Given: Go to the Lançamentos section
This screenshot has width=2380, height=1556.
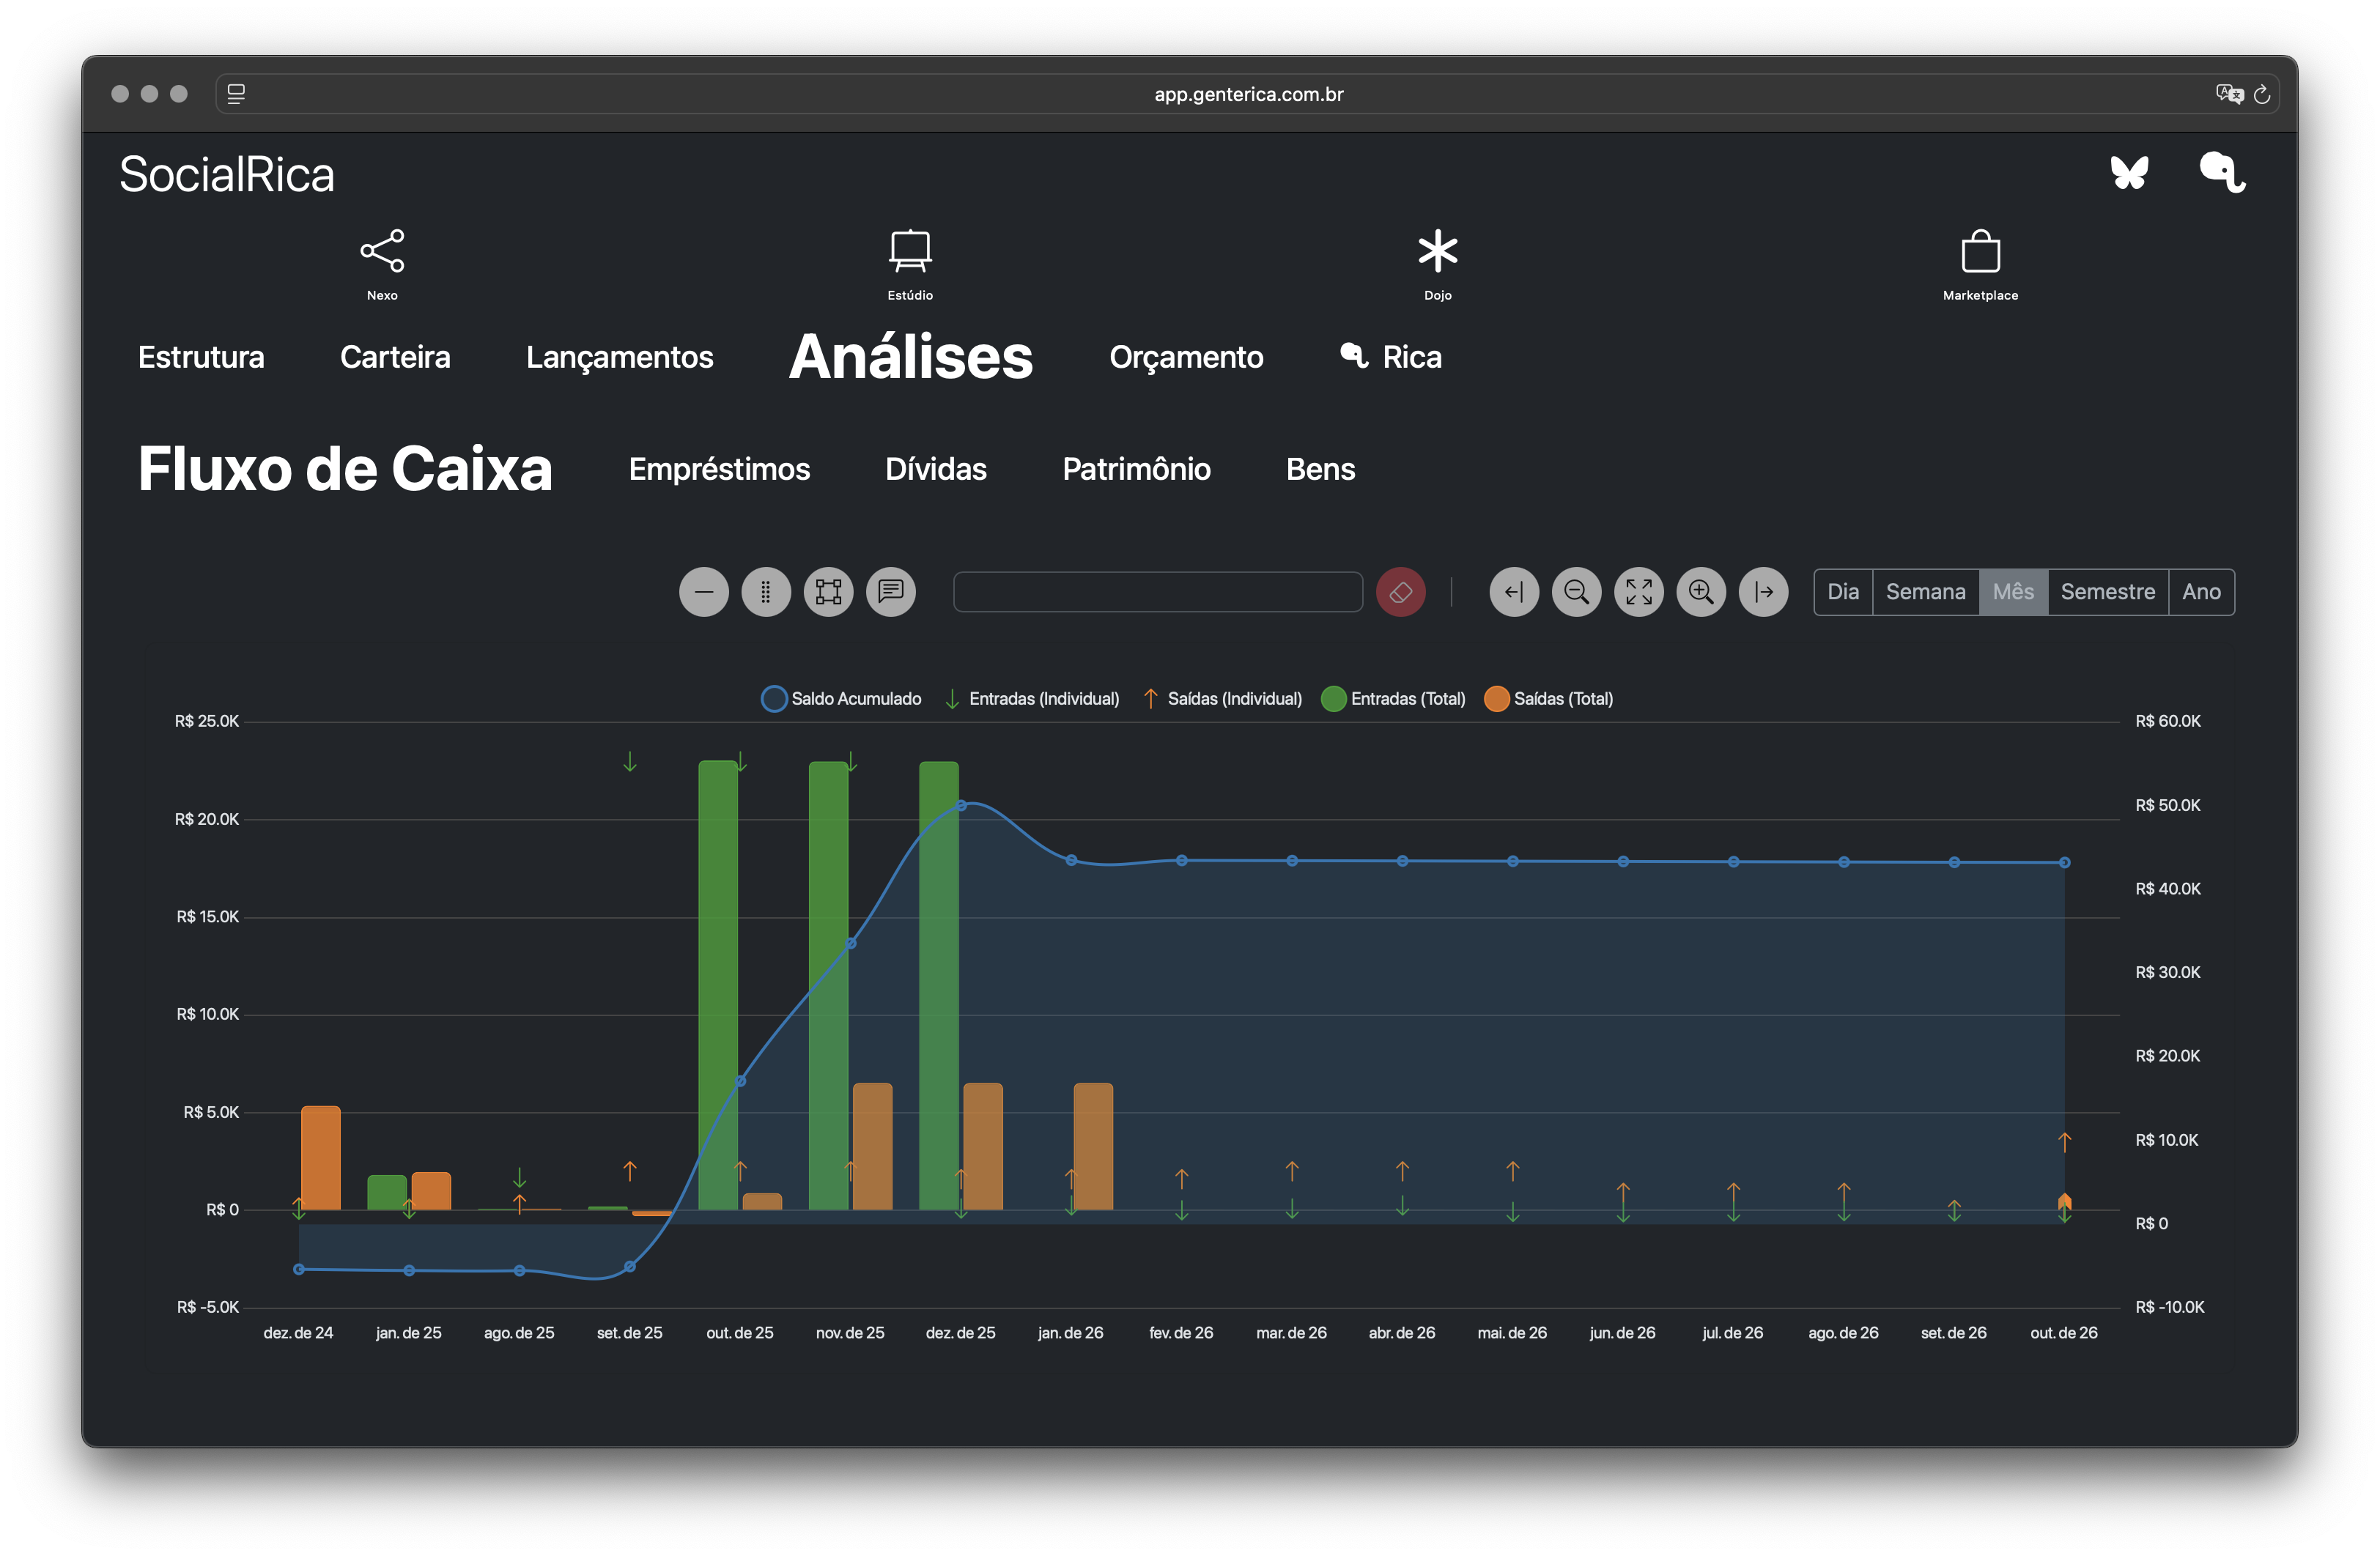Looking at the screenshot, I should click(619, 357).
